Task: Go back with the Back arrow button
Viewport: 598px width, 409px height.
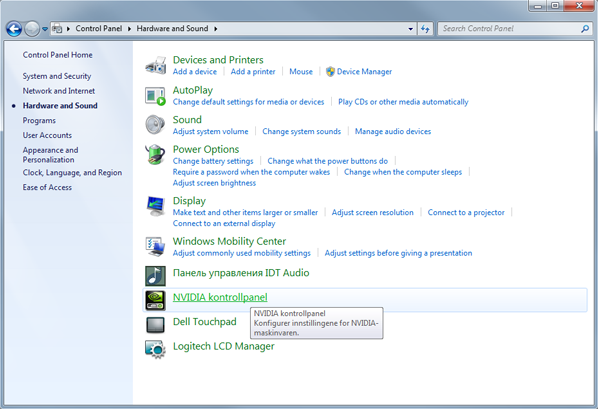Action: click(14, 29)
